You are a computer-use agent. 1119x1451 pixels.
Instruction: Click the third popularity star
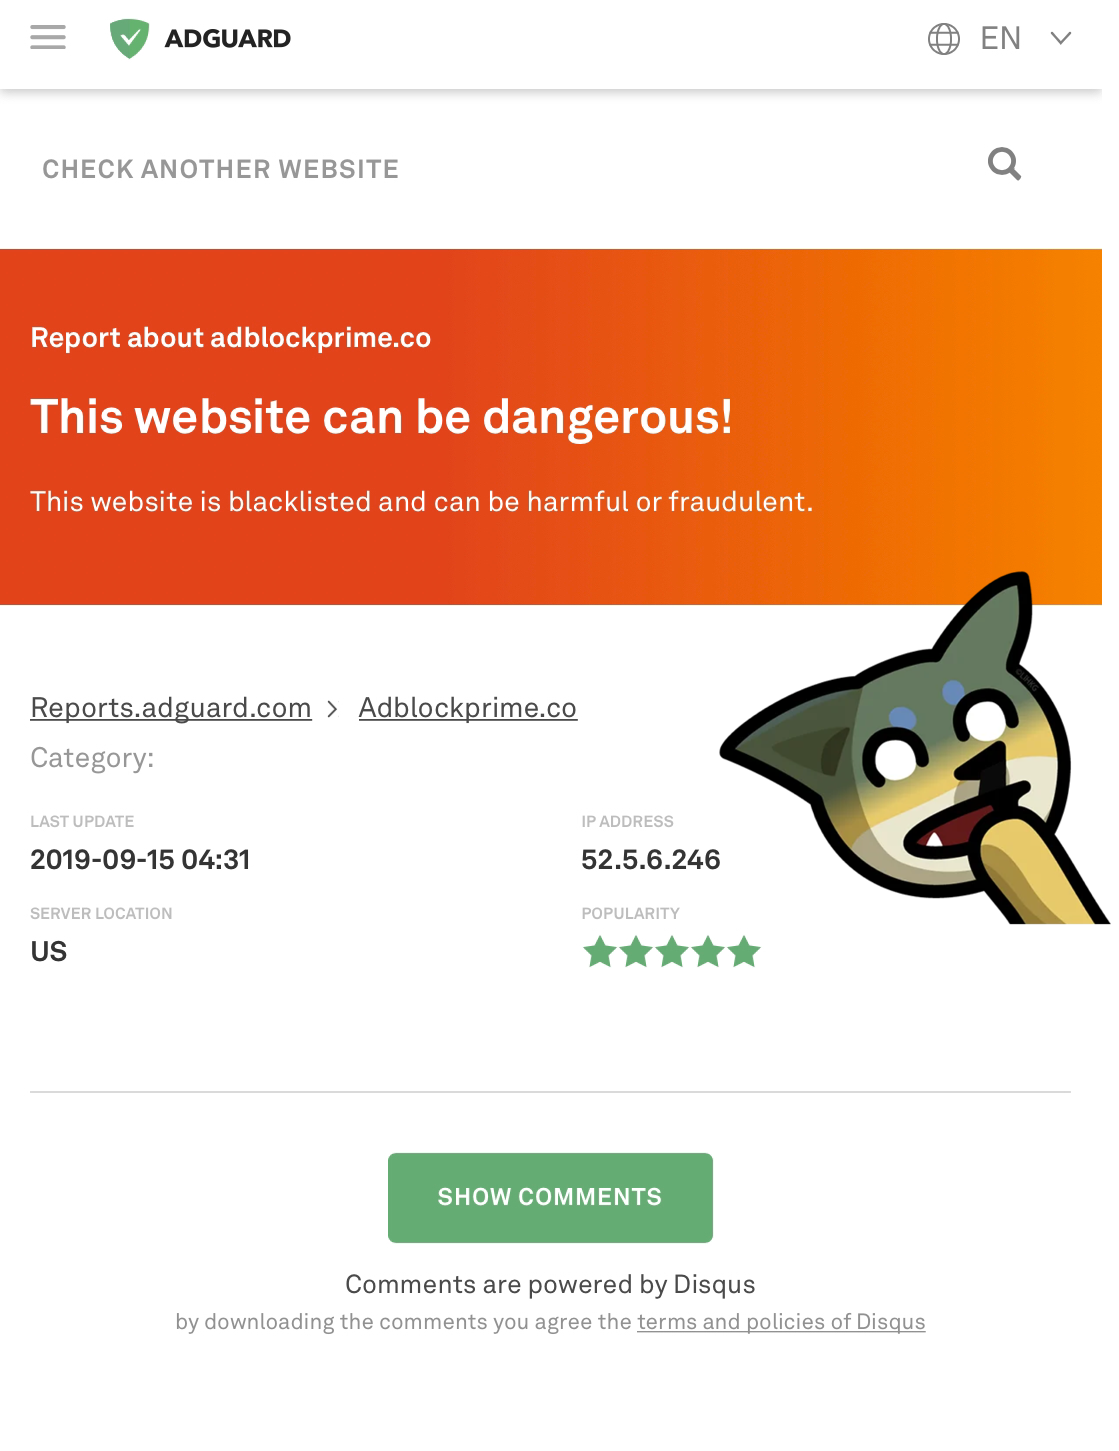tap(672, 951)
